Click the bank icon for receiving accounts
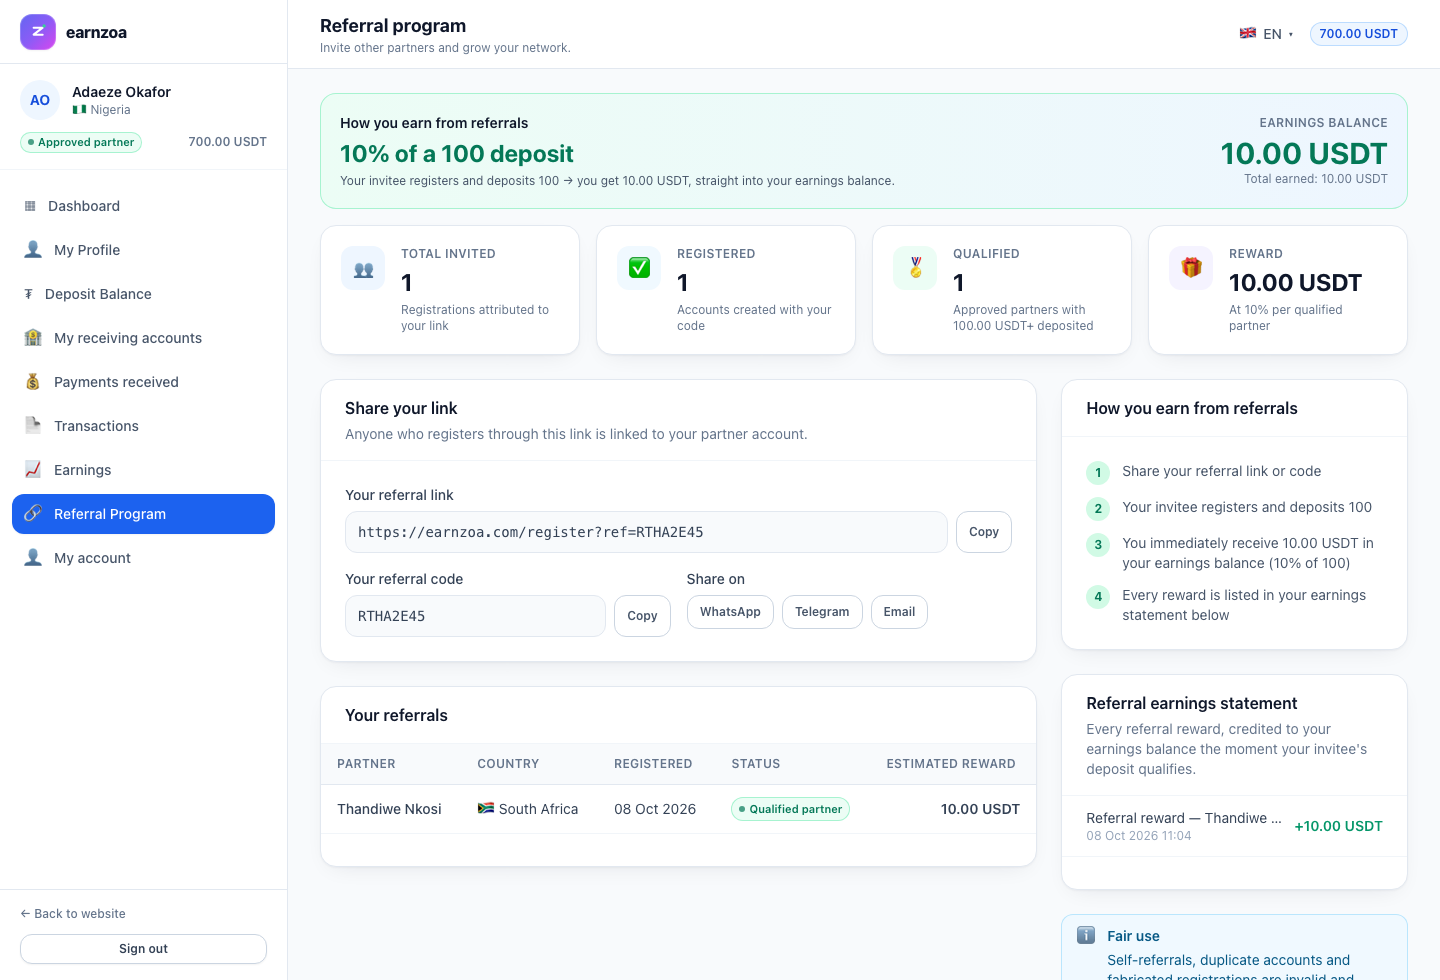Screen dimensions: 1440x980 pos(33,338)
